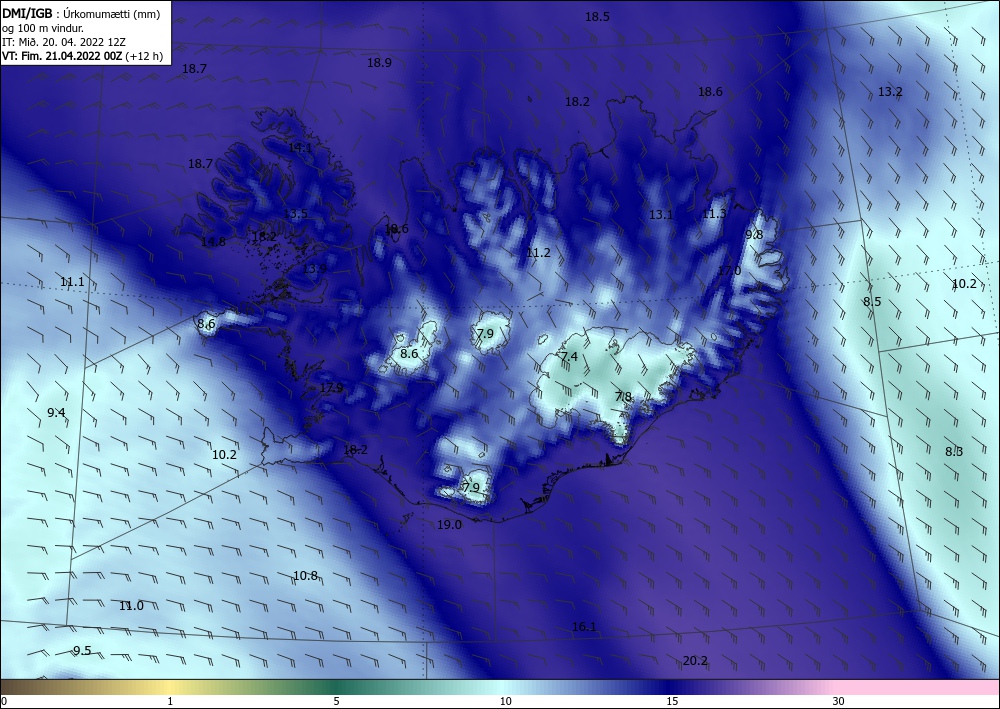The width and height of the screenshot is (1000, 709).
Task: Click the map value "13.5"
Action: tap(296, 214)
